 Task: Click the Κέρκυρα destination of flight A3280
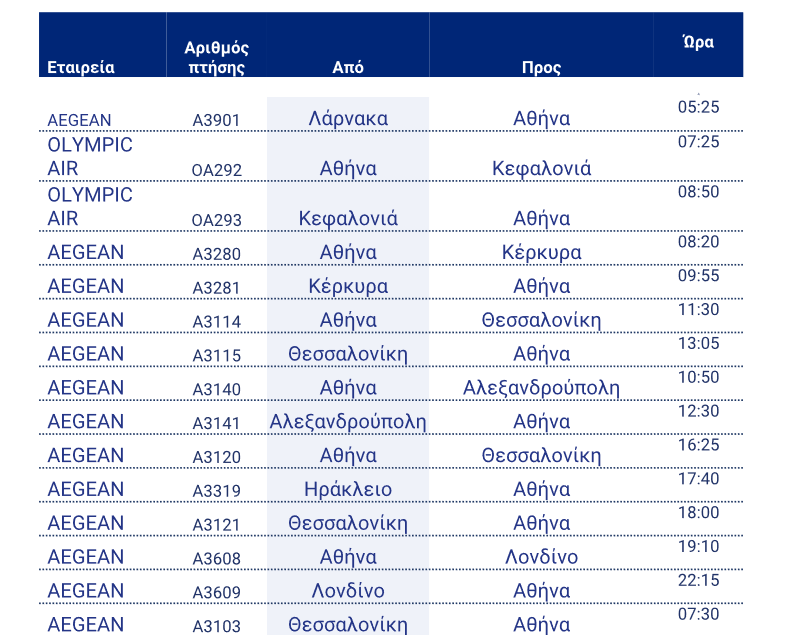(541, 253)
